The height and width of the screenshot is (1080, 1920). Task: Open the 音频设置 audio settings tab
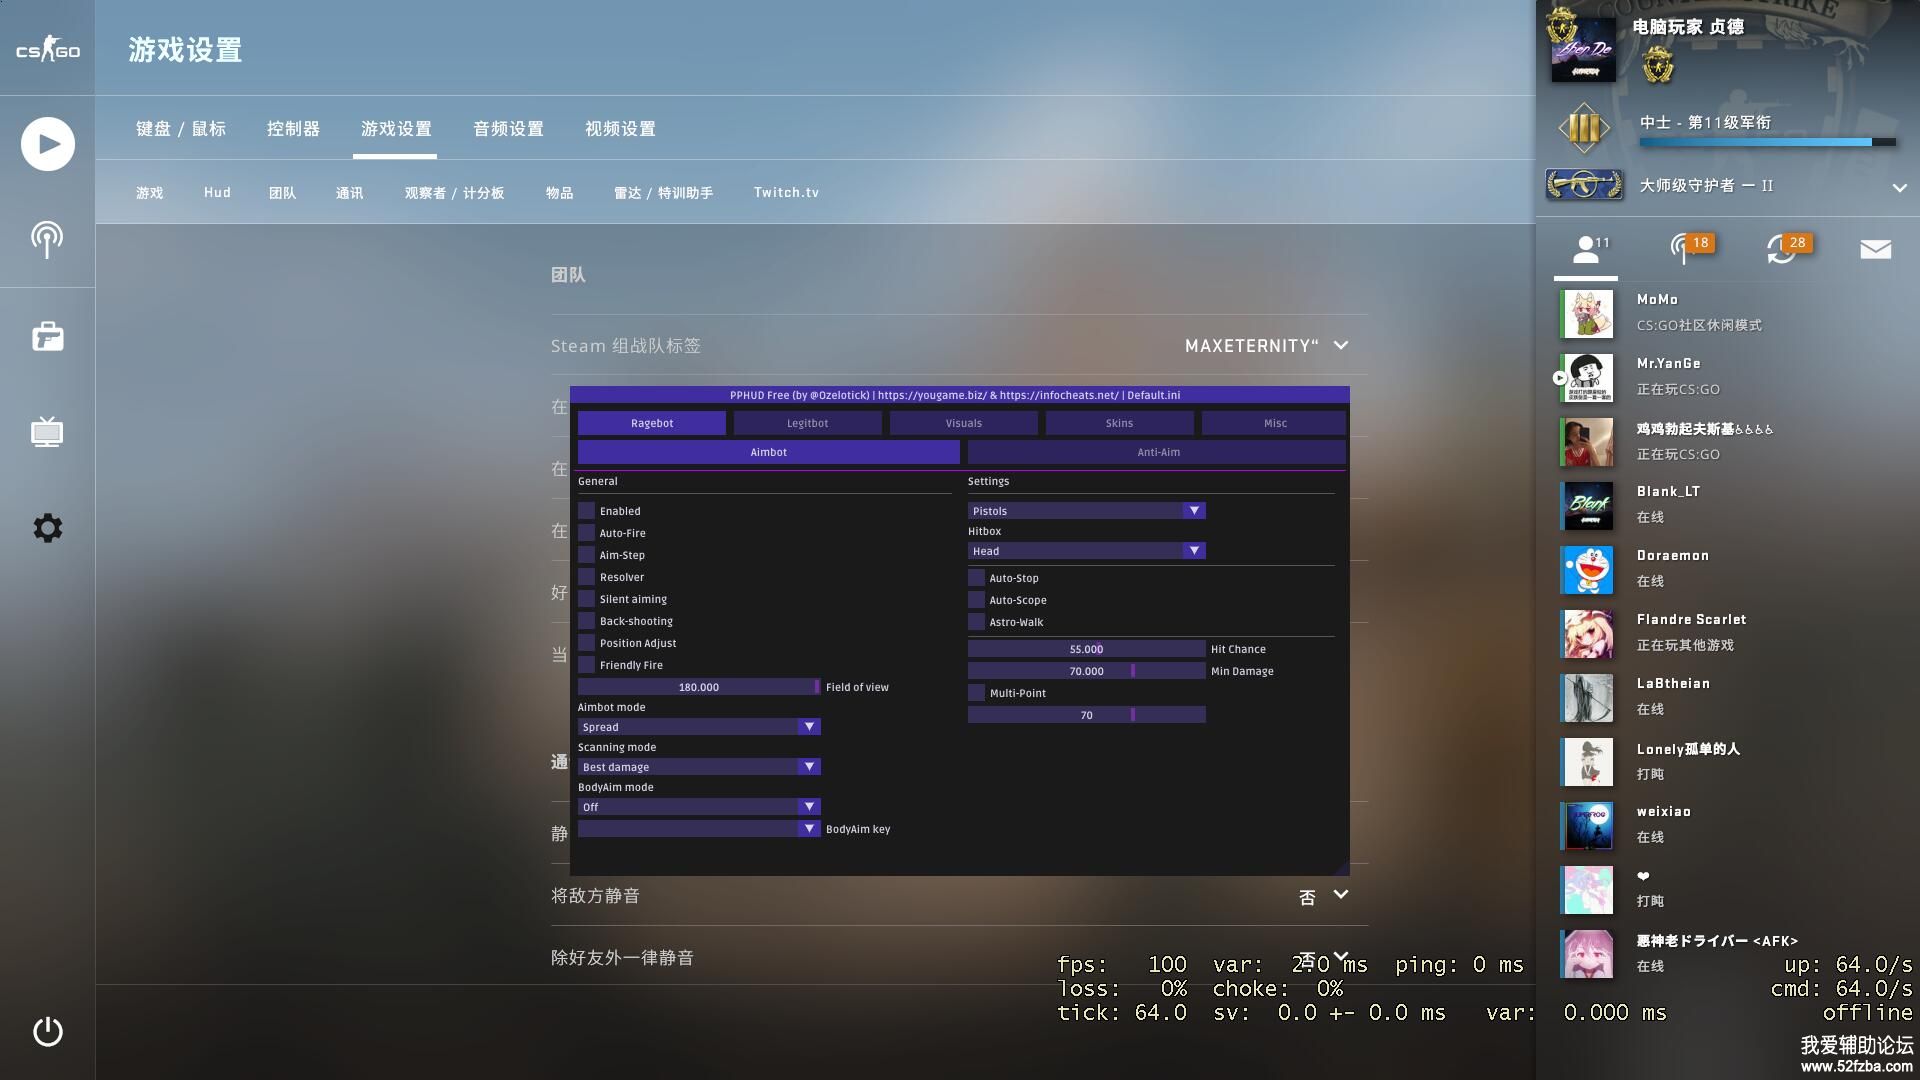click(x=508, y=129)
